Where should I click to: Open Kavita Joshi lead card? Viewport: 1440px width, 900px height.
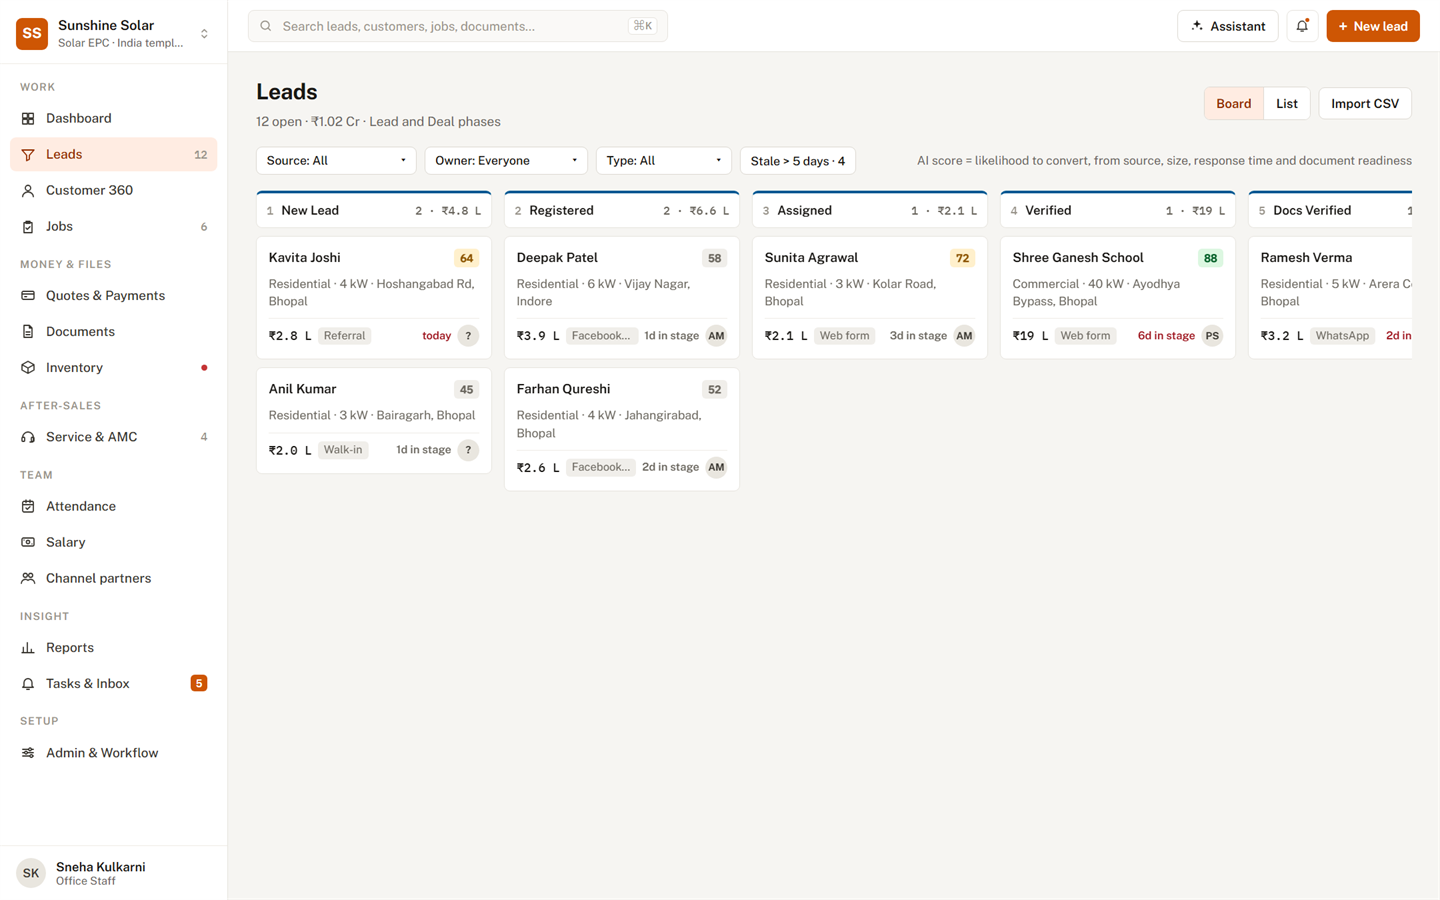[374, 297]
